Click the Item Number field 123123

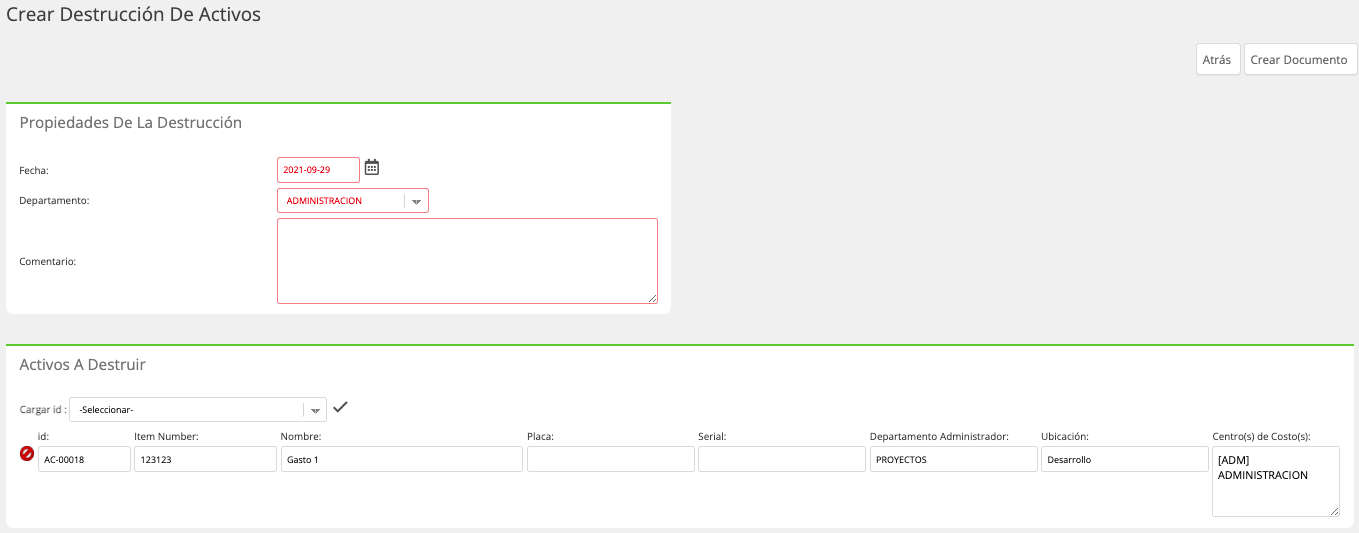click(x=205, y=459)
